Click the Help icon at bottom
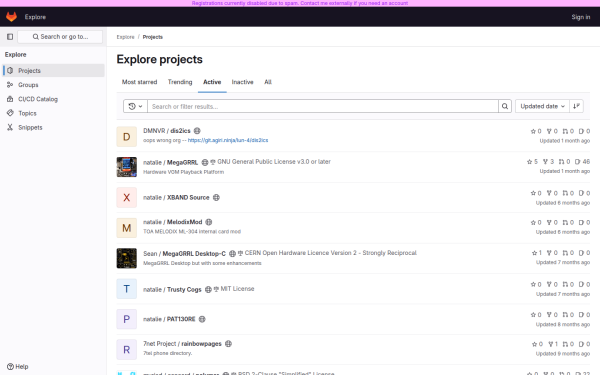The height and width of the screenshot is (375, 600). pos(10,367)
